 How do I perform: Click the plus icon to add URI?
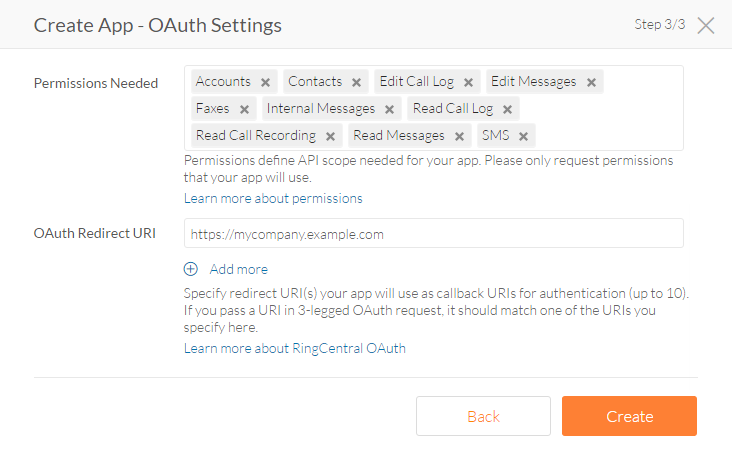pyautogui.click(x=191, y=269)
